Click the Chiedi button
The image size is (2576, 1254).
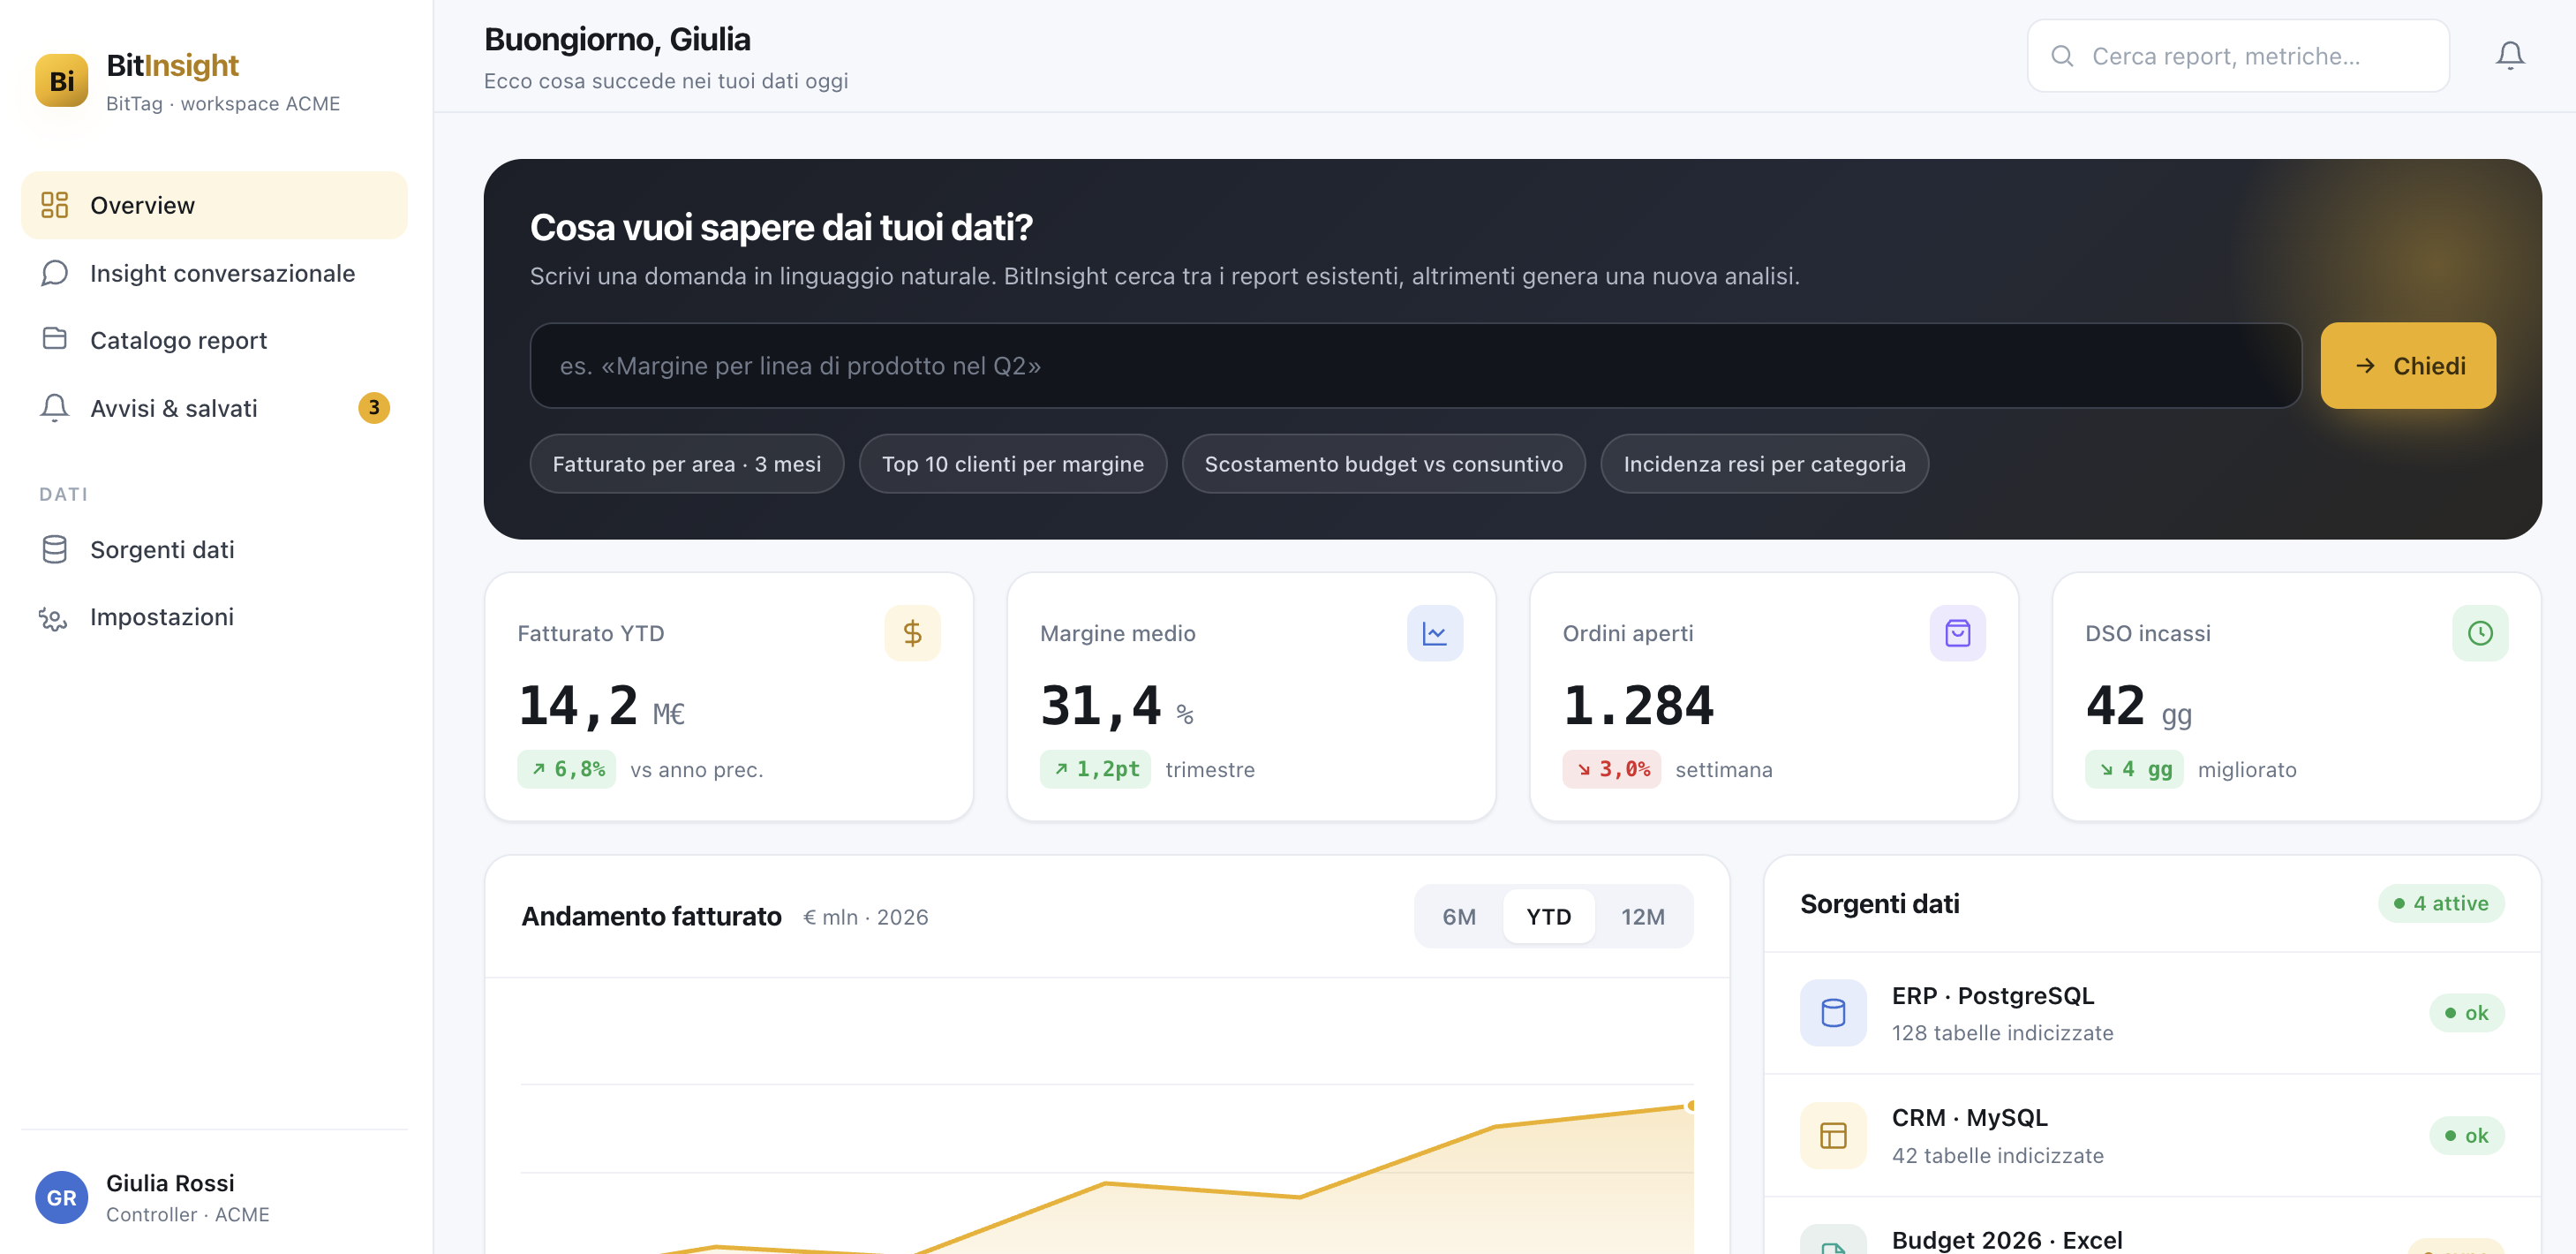pos(2407,365)
